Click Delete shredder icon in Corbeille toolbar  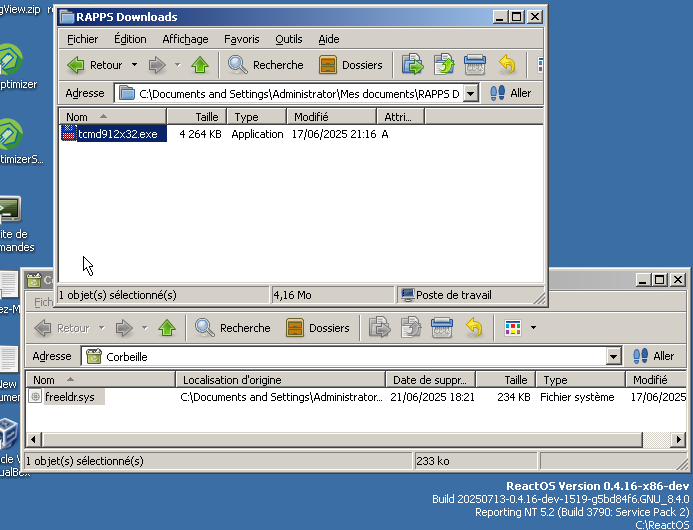[x=442, y=328]
